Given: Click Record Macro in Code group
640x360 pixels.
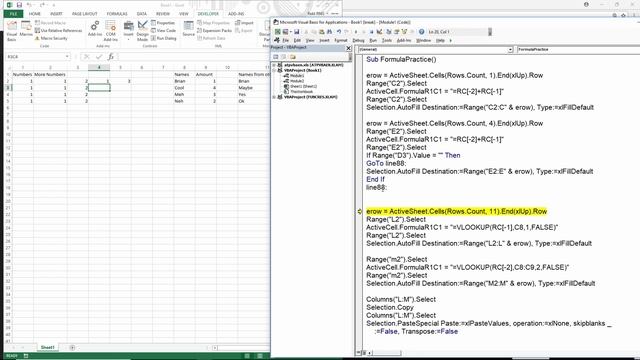Looking at the screenshot, I should click(x=51, y=23).
